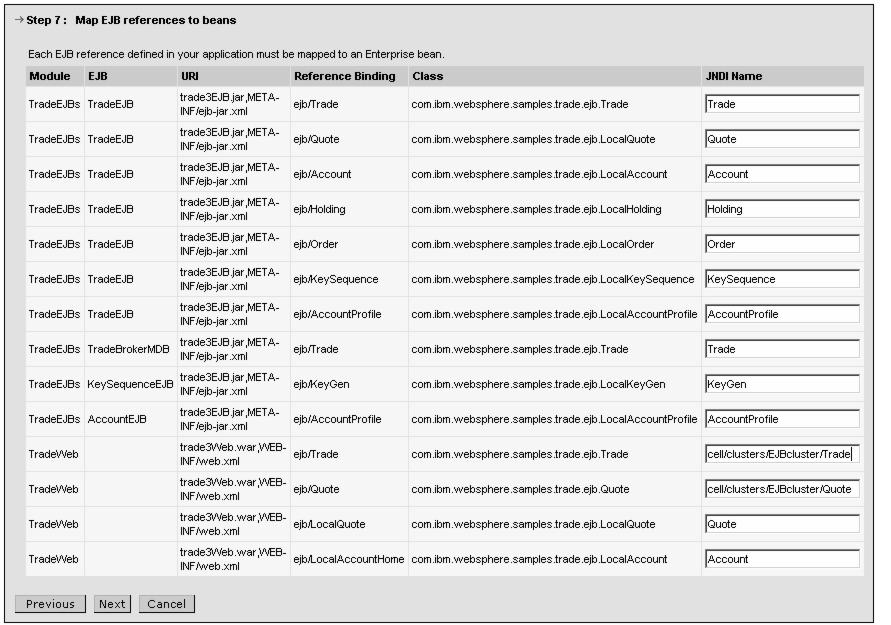
Task: Click the ejb/KeyGen reference binding
Action: pos(322,384)
